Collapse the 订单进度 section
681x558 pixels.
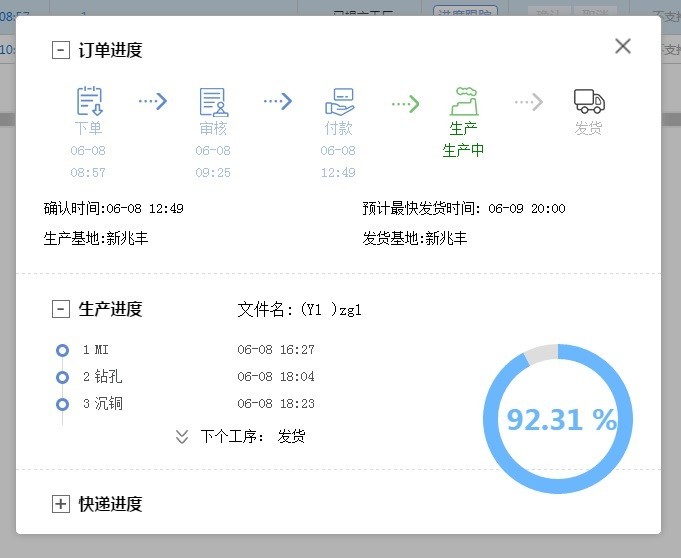pos(61,50)
